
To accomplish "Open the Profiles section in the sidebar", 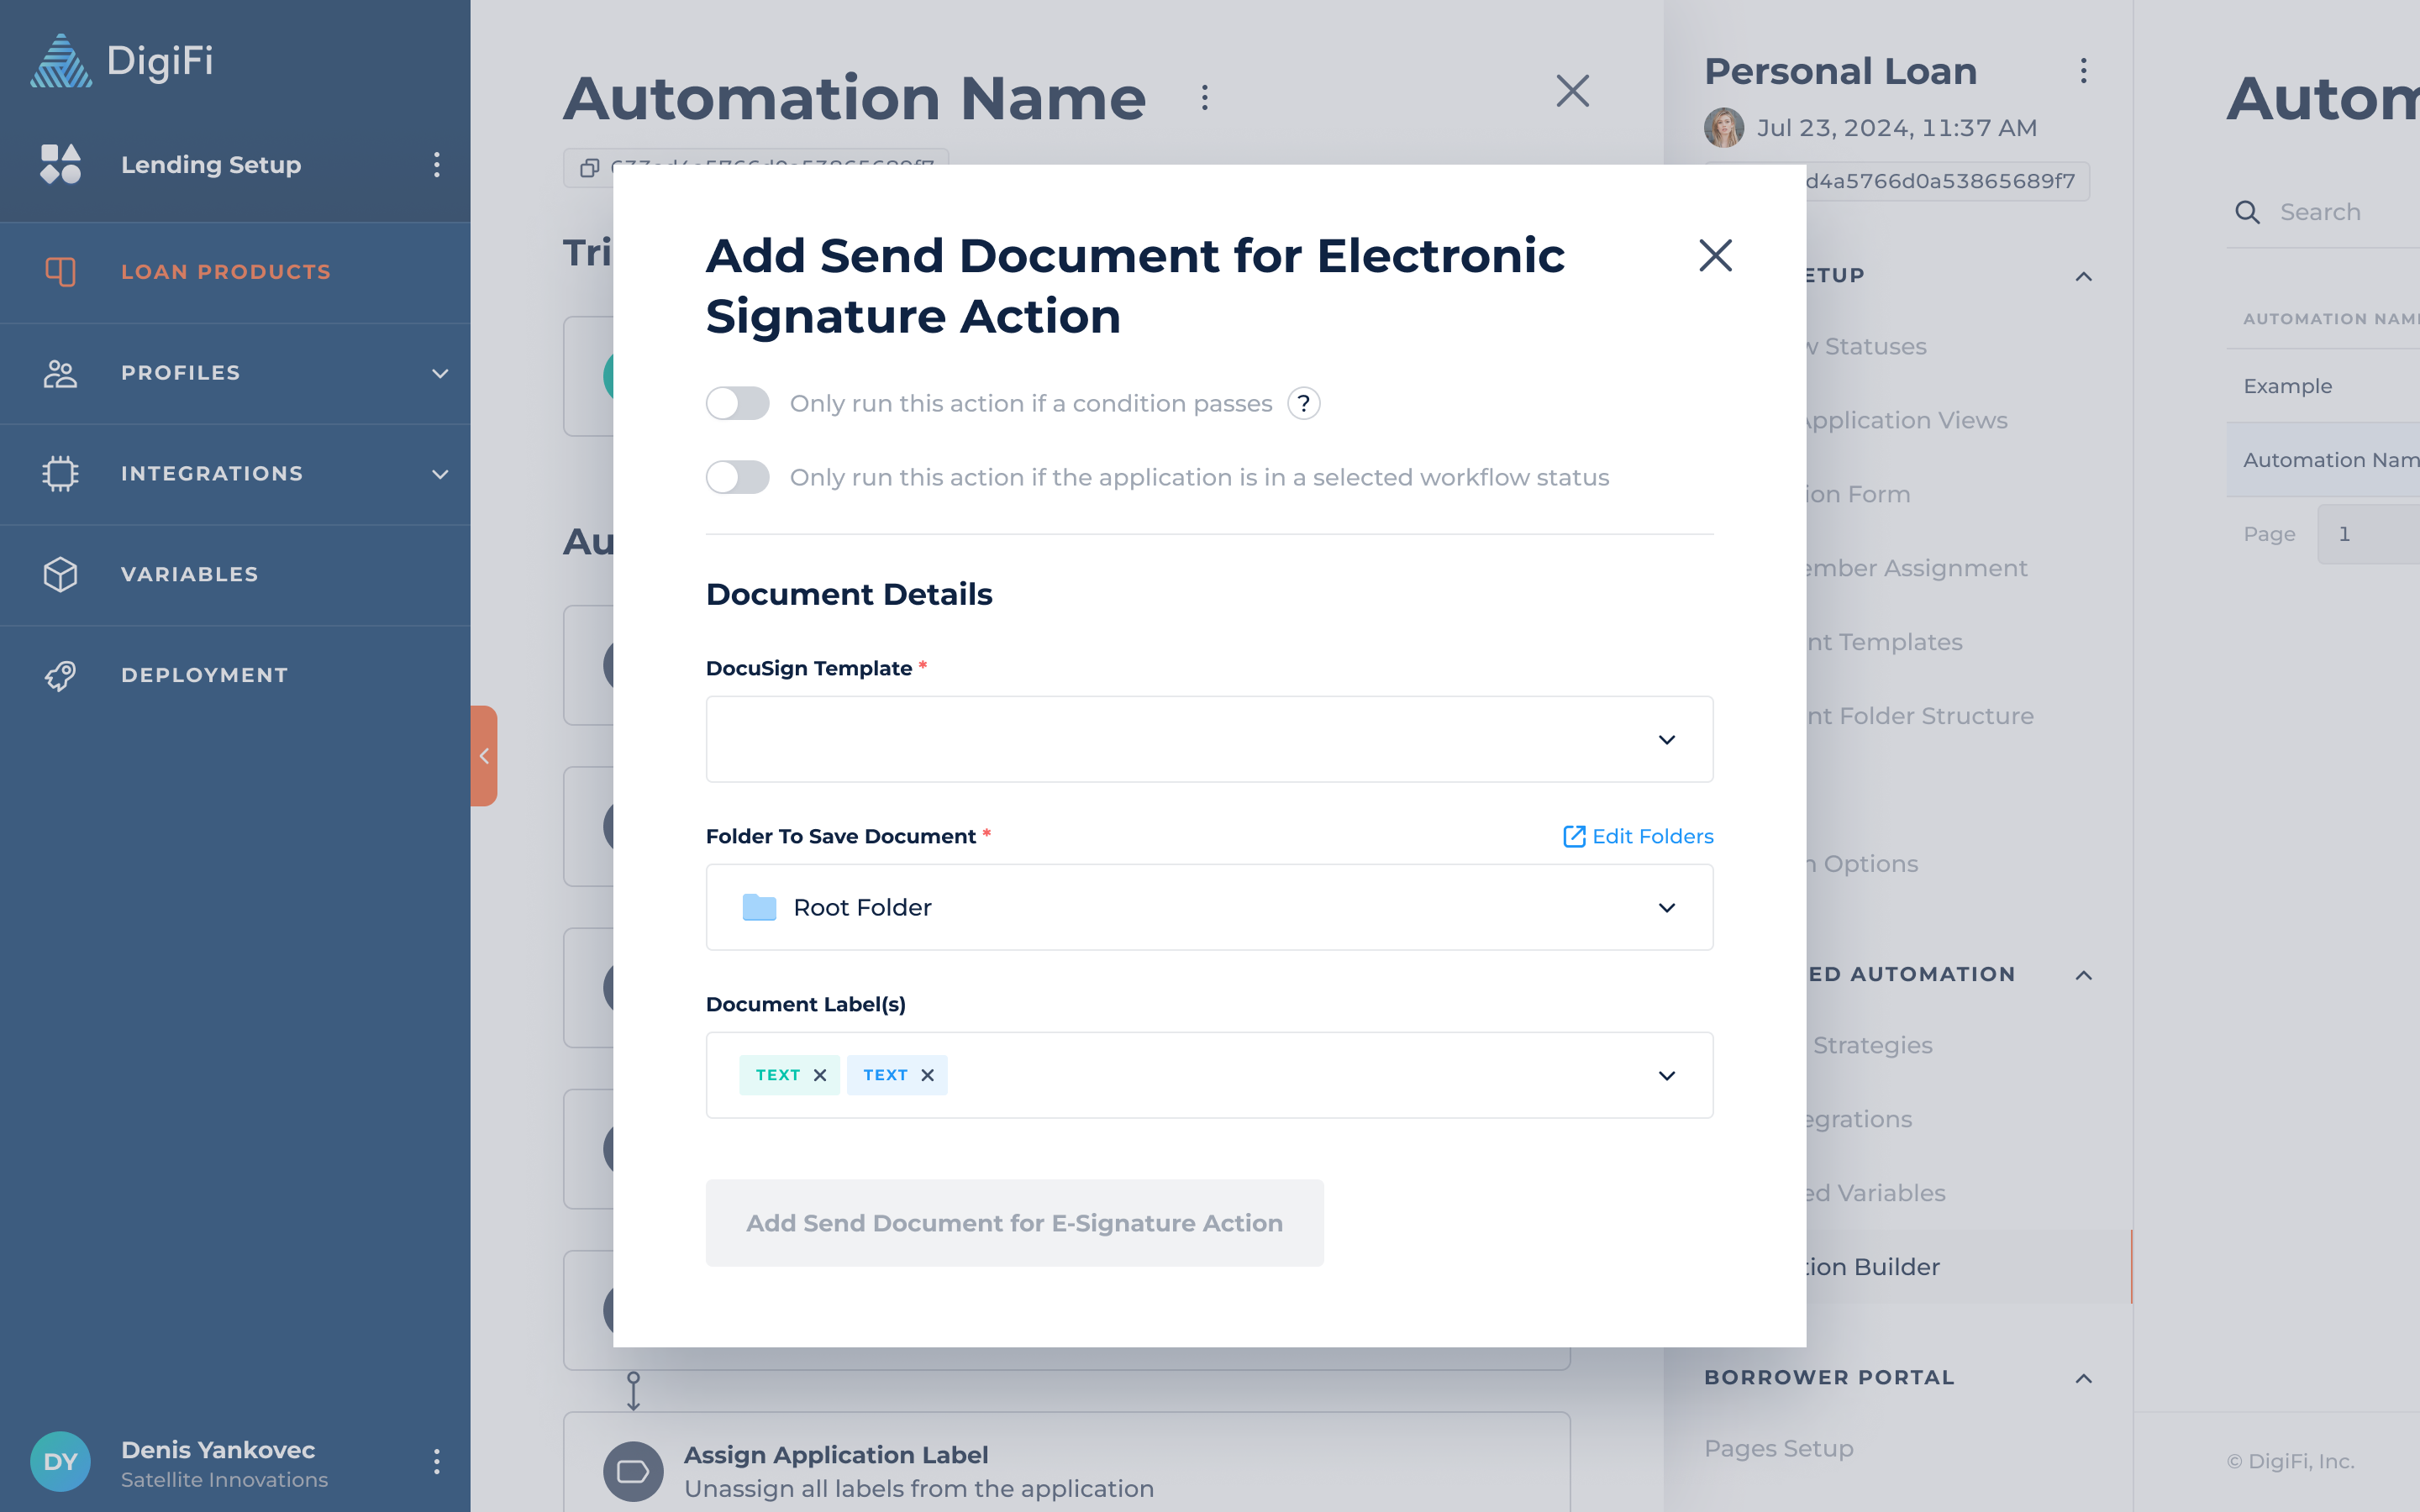I will click(180, 373).
